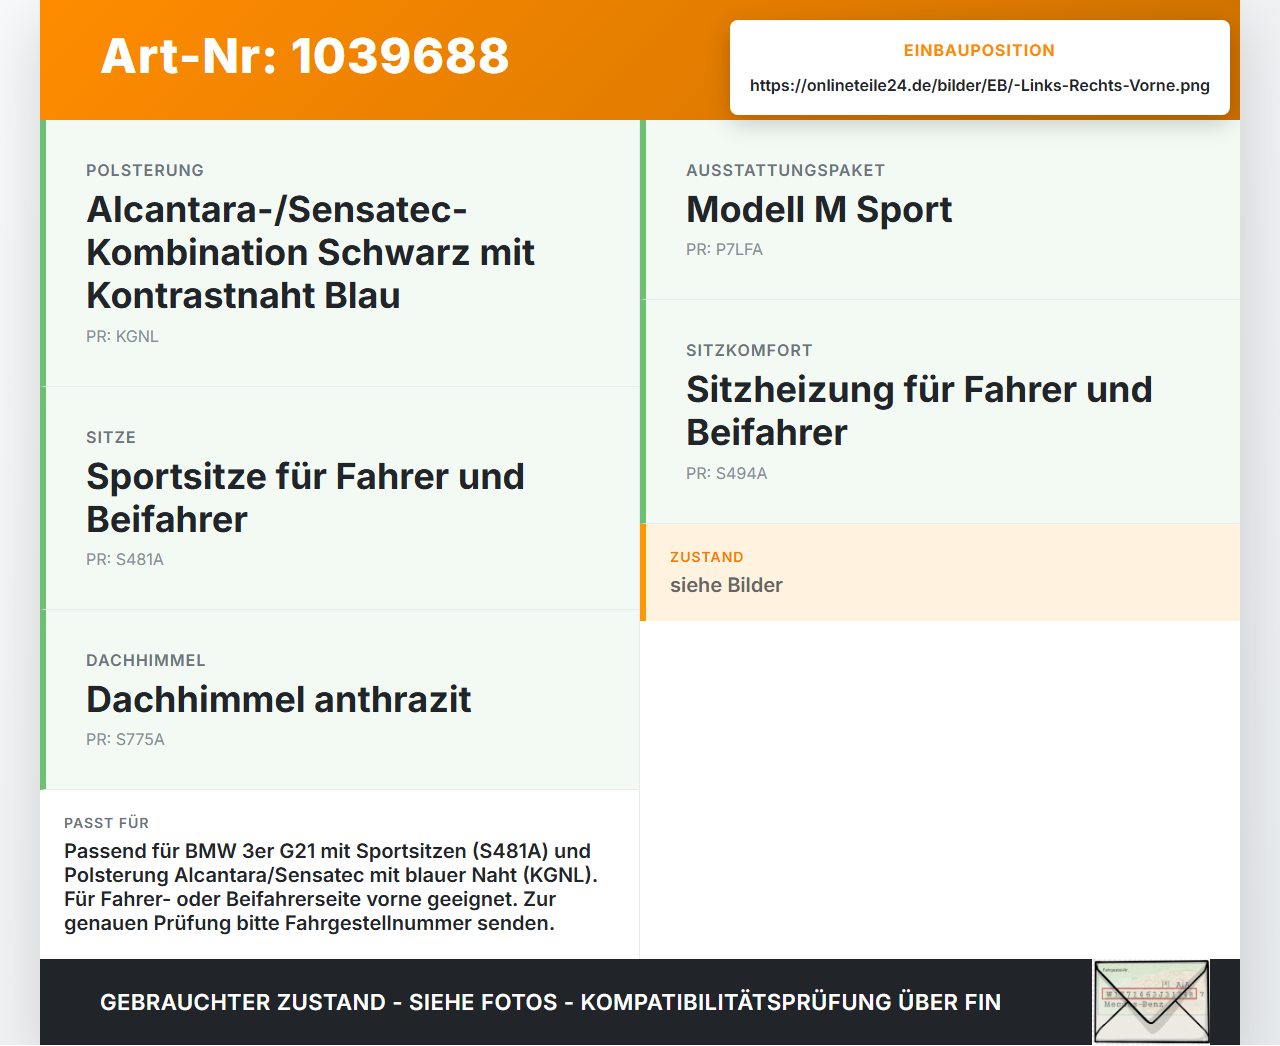Click the DACHHIMMEL category label
Screen dimensions: 1280x1046
146,661
